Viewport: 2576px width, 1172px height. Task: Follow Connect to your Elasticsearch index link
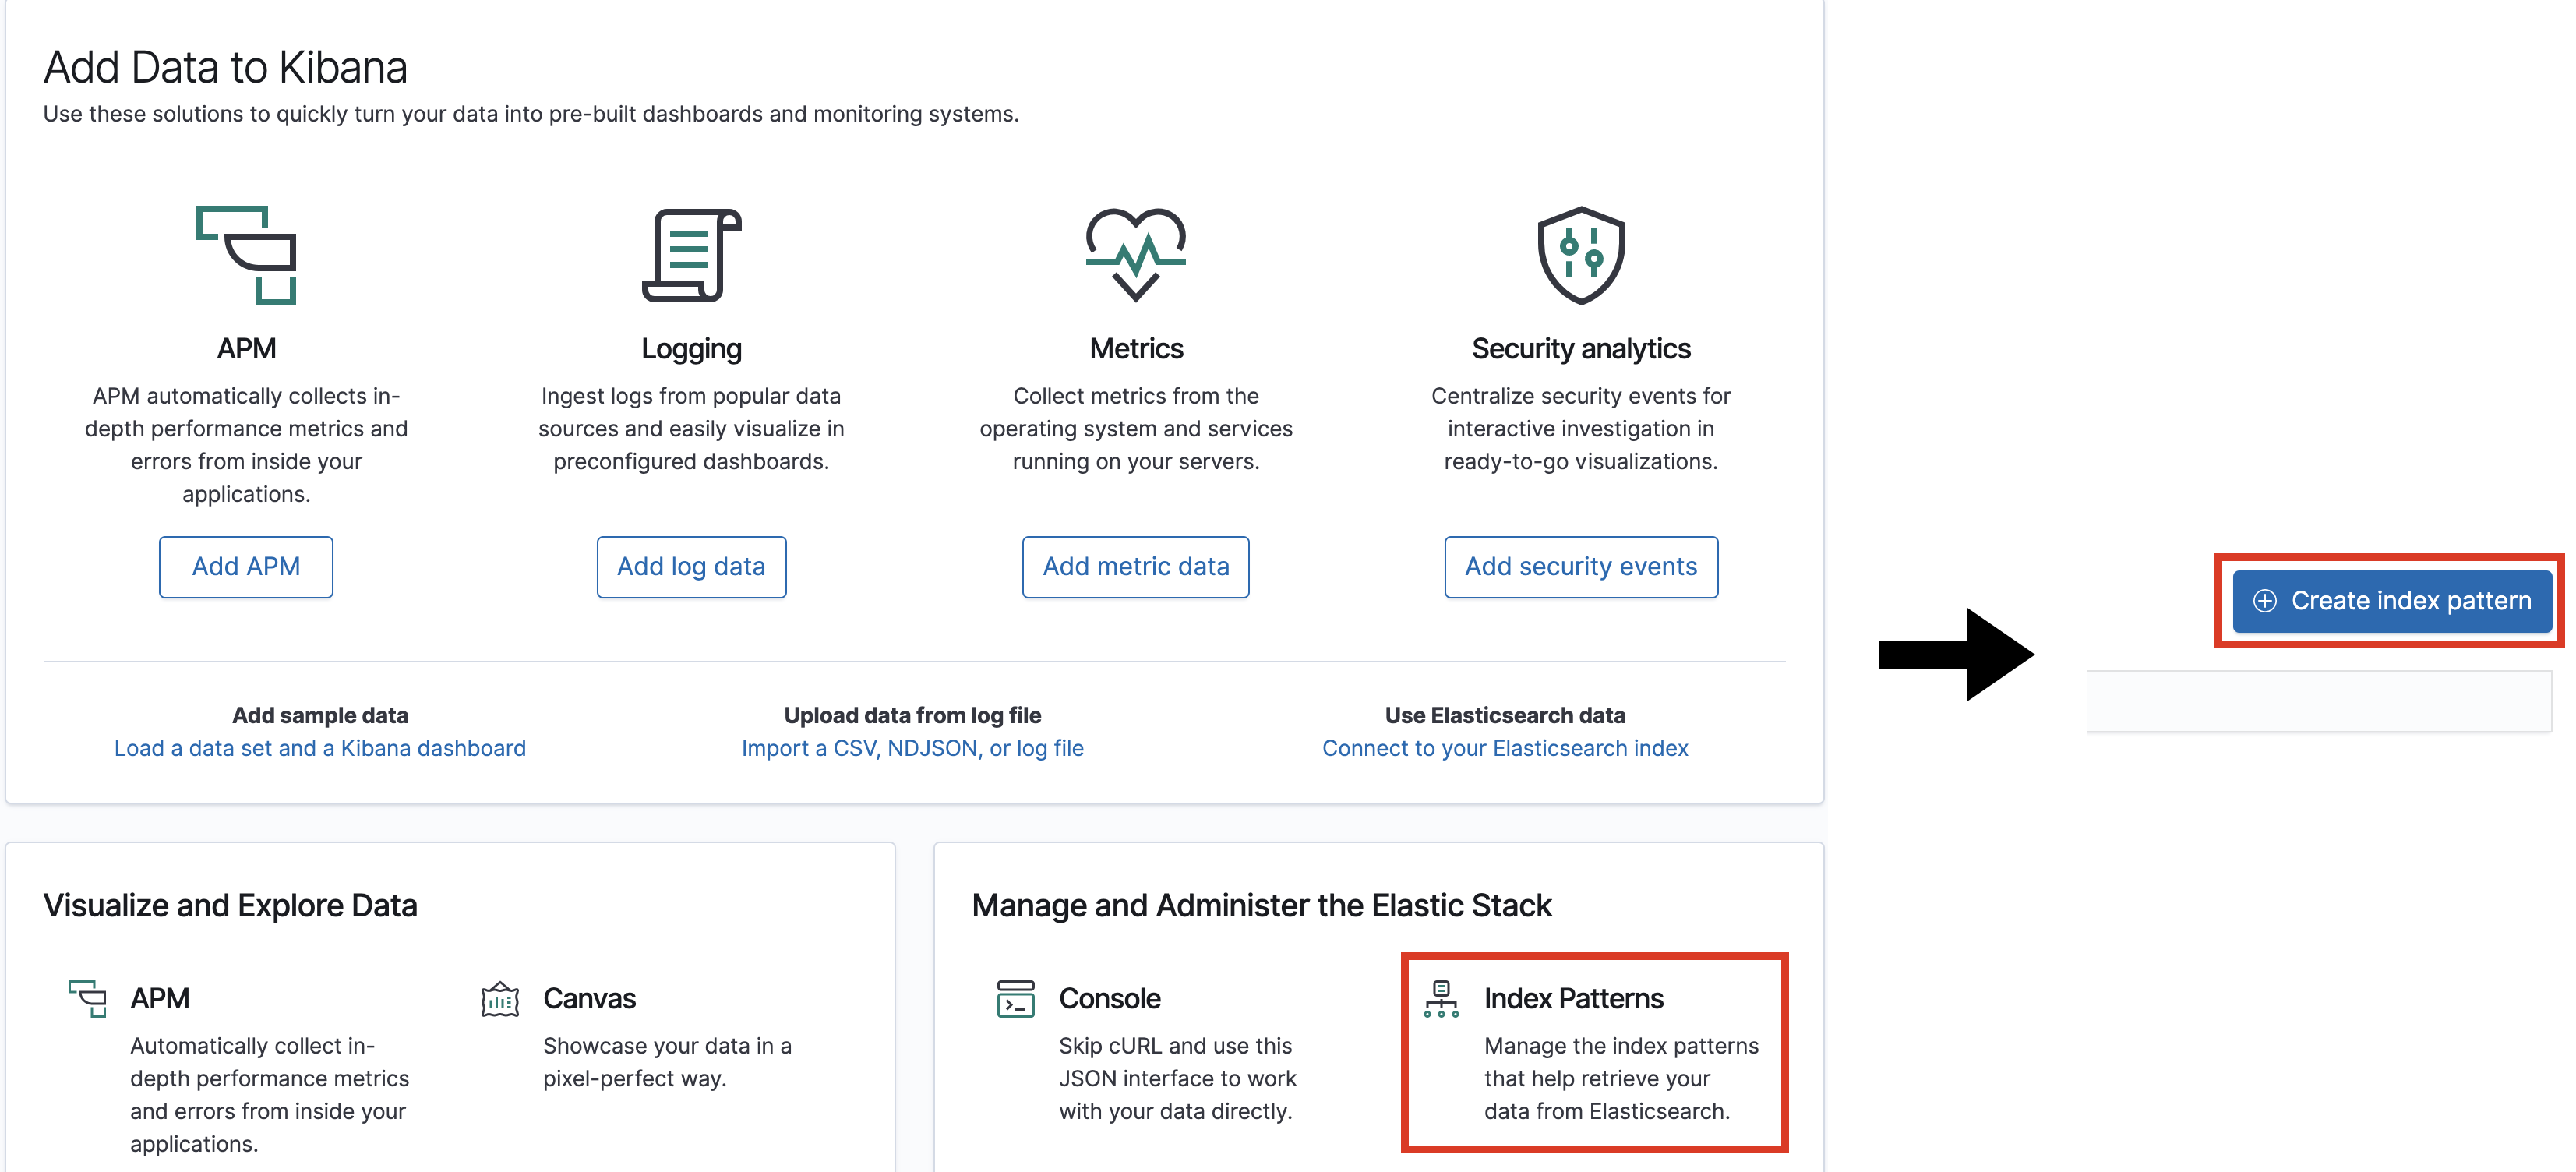coord(1504,748)
